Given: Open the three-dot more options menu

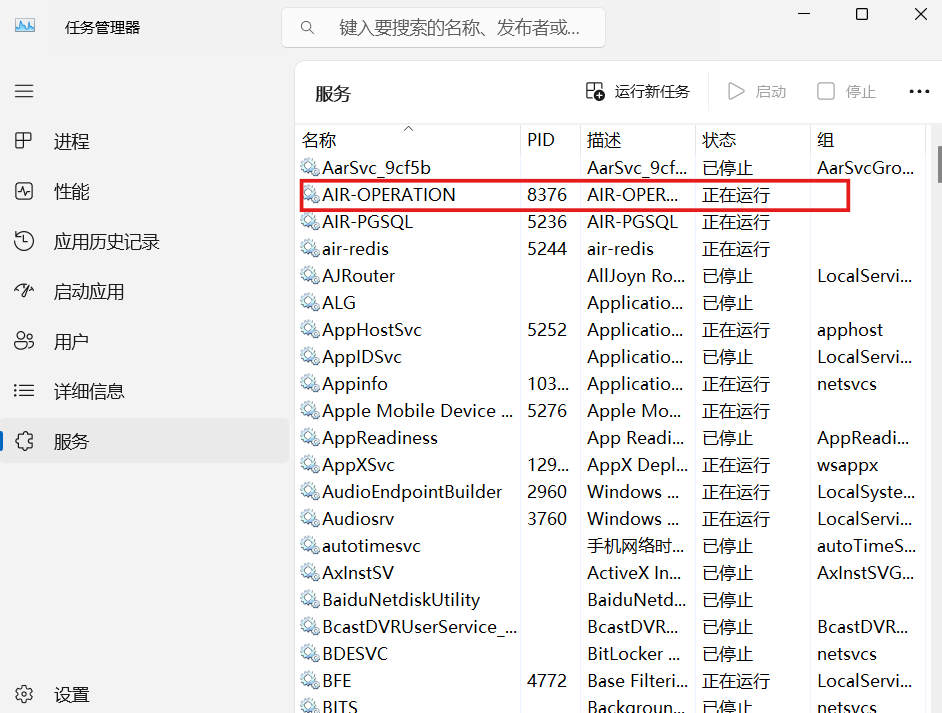Looking at the screenshot, I should (919, 90).
